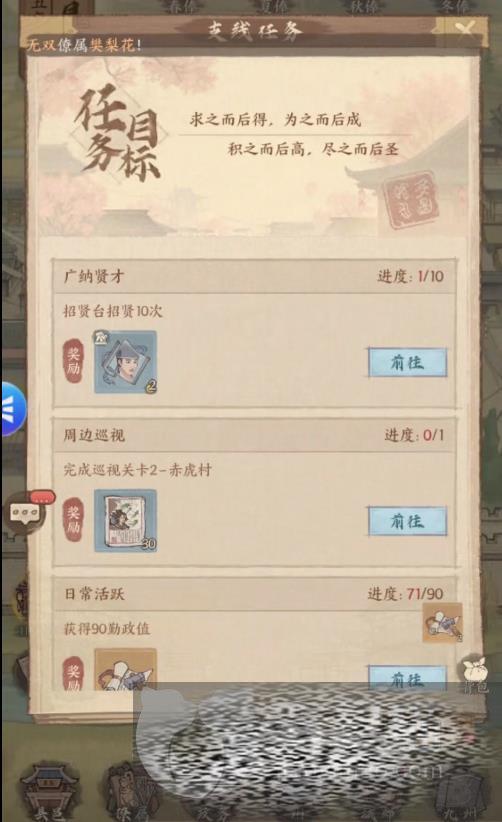Open the 背包 bag icon
Image resolution: width=502 pixels, height=822 pixels.
475,675
